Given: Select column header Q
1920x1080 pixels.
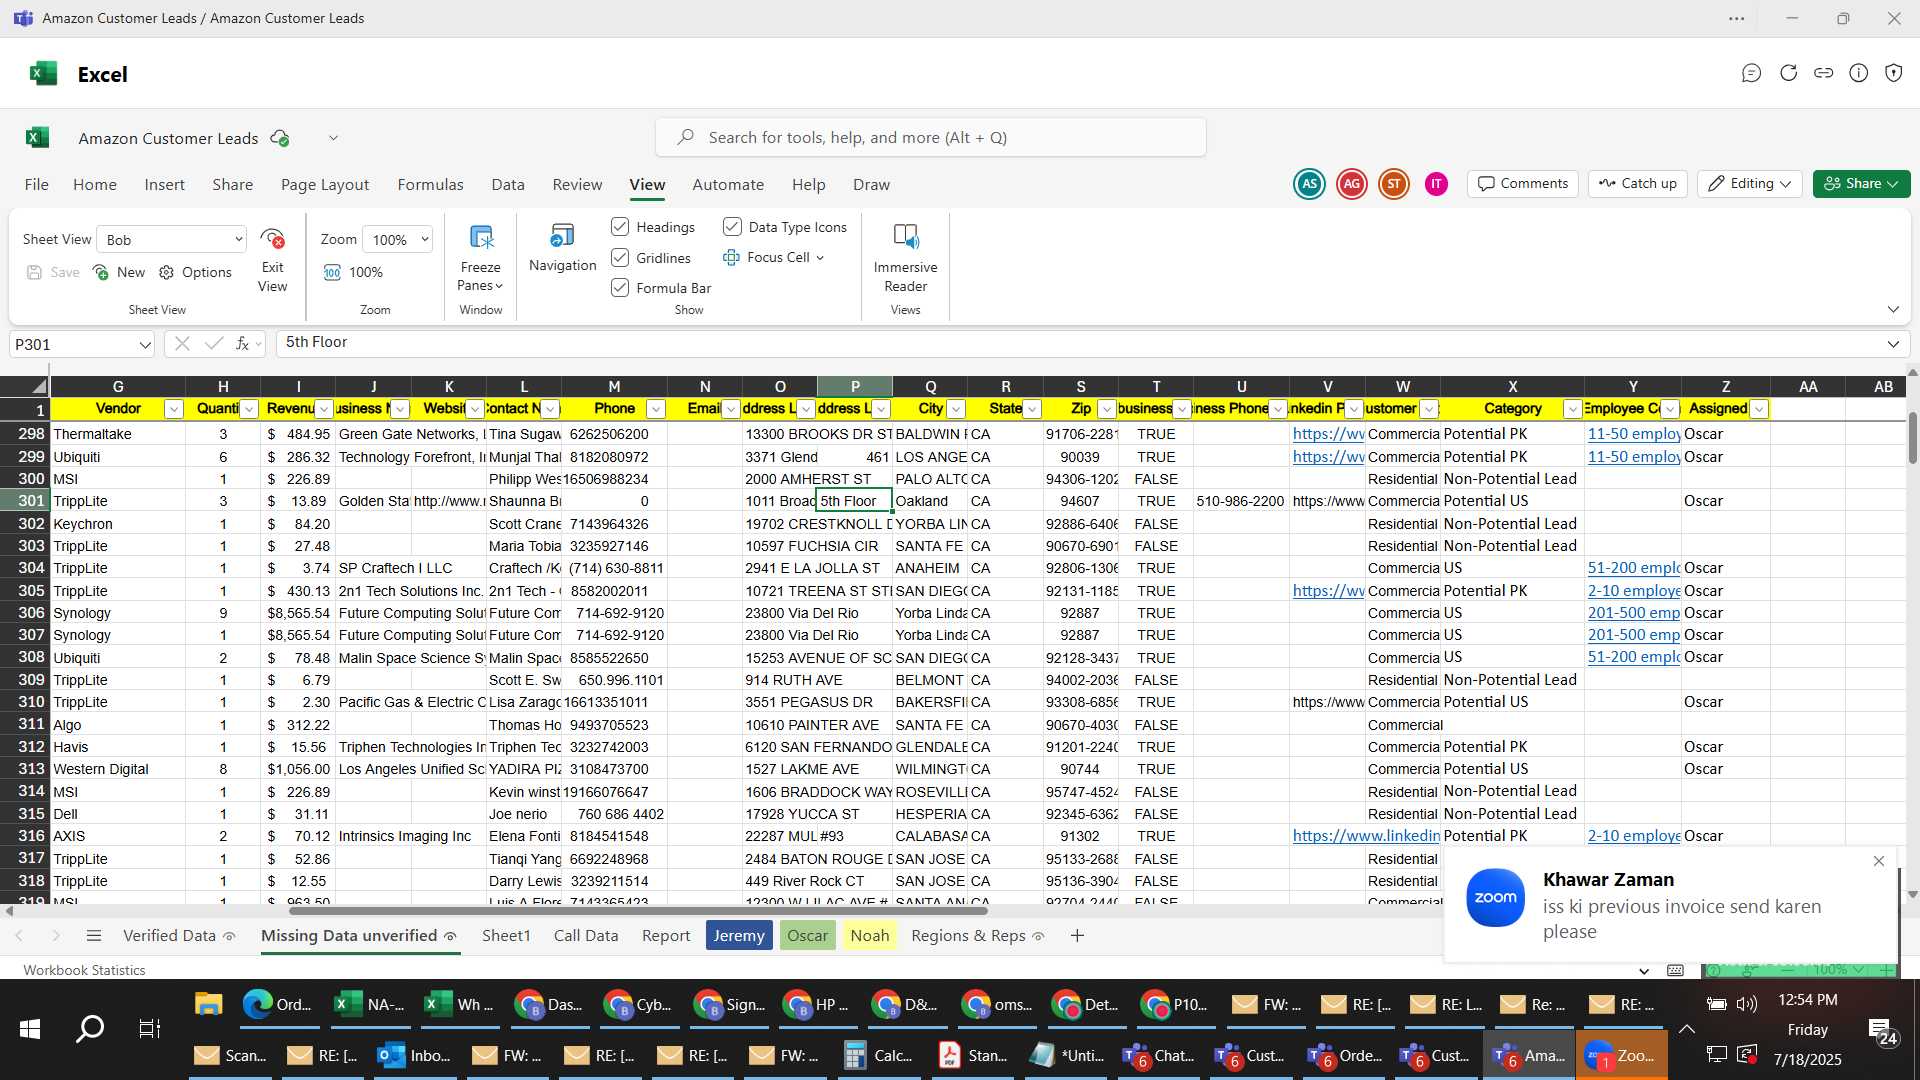Looking at the screenshot, I should (x=930, y=387).
